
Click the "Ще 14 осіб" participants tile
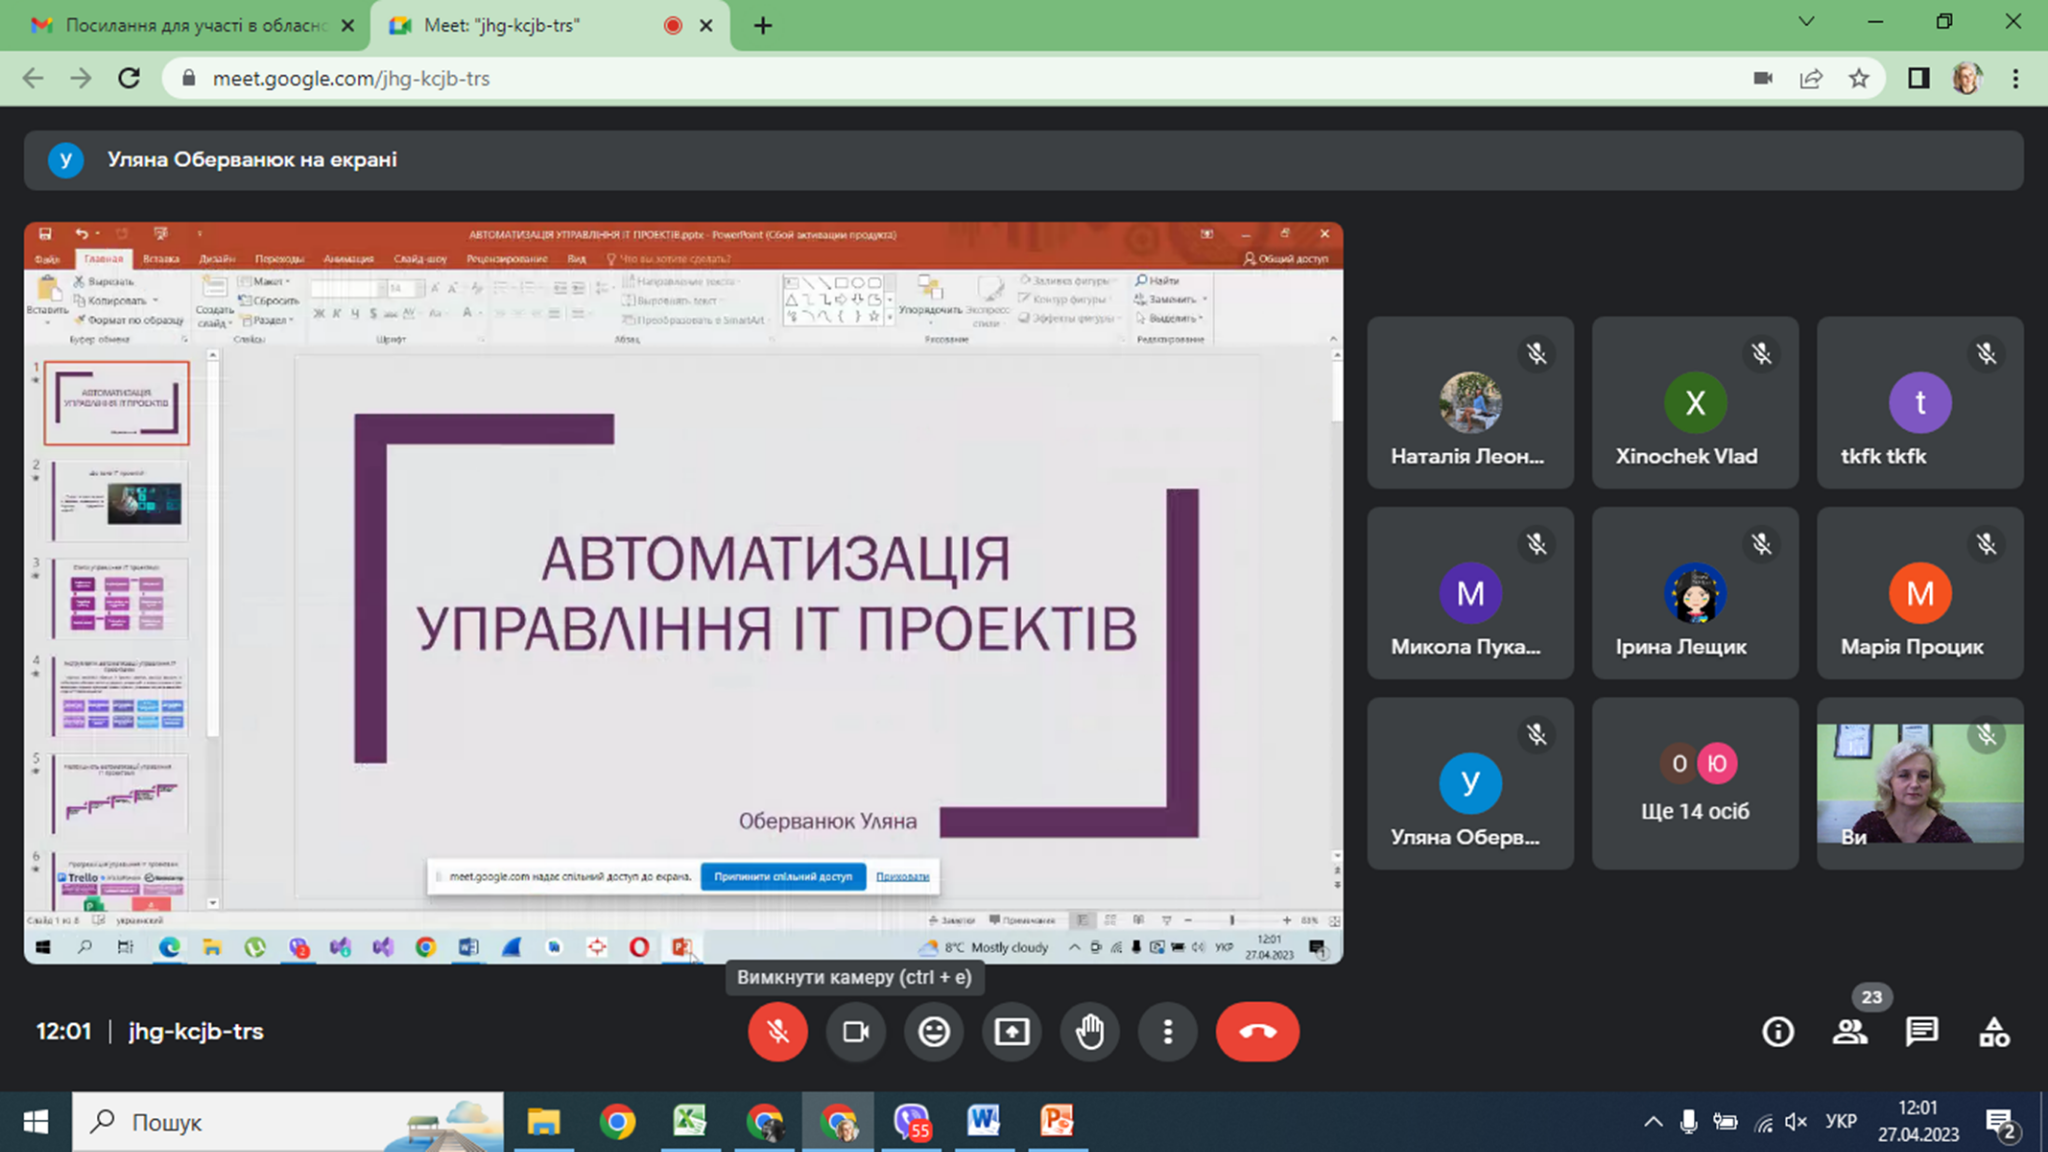1695,783
